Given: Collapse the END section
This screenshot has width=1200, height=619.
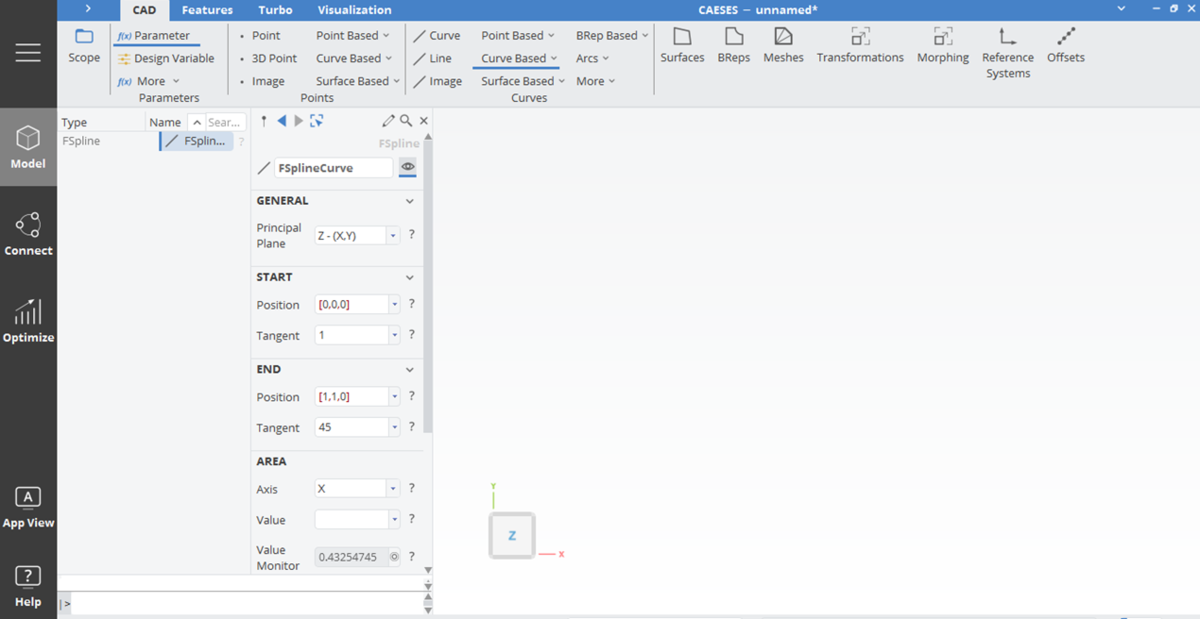Looking at the screenshot, I should [x=409, y=369].
